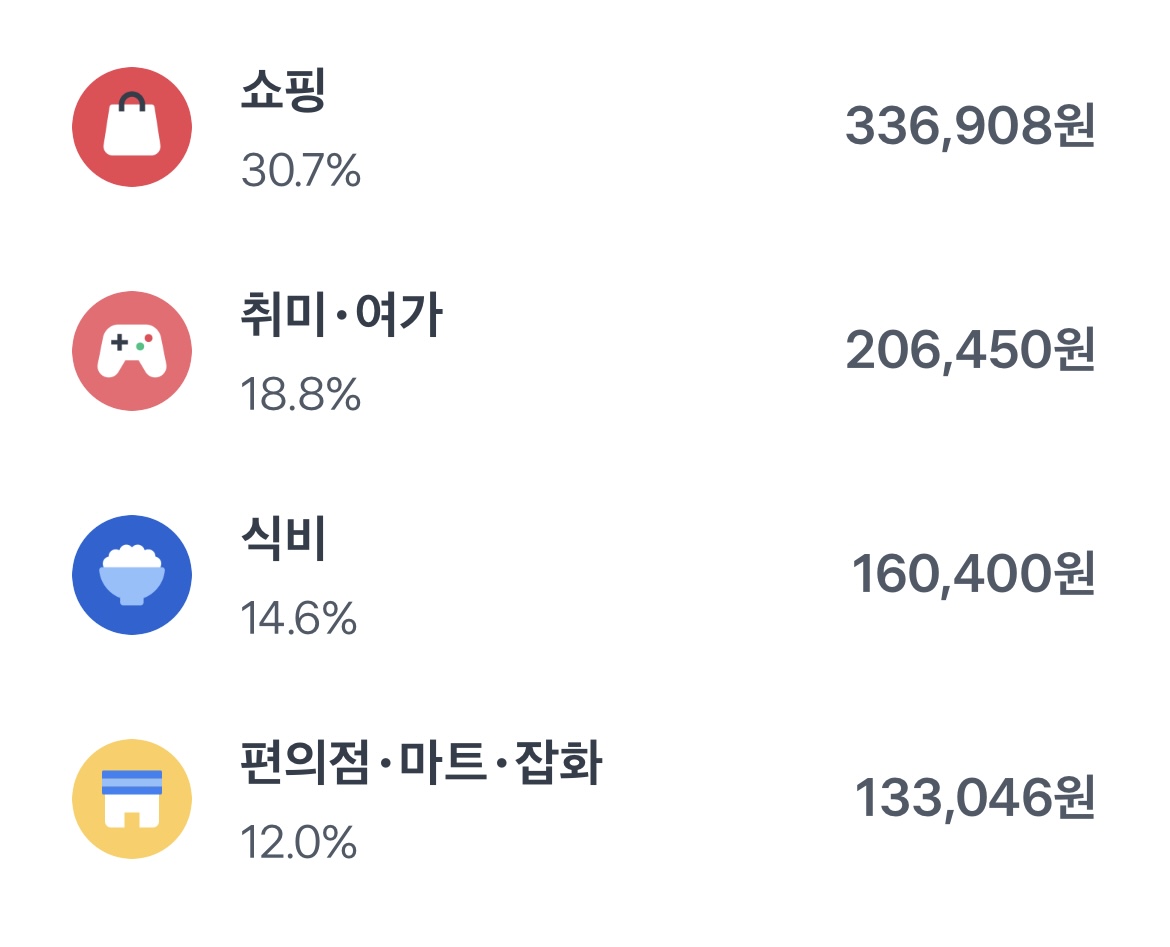Select the 206,450원 hobby amount
Image resolution: width=1170 pixels, height=947 pixels.
(970, 350)
